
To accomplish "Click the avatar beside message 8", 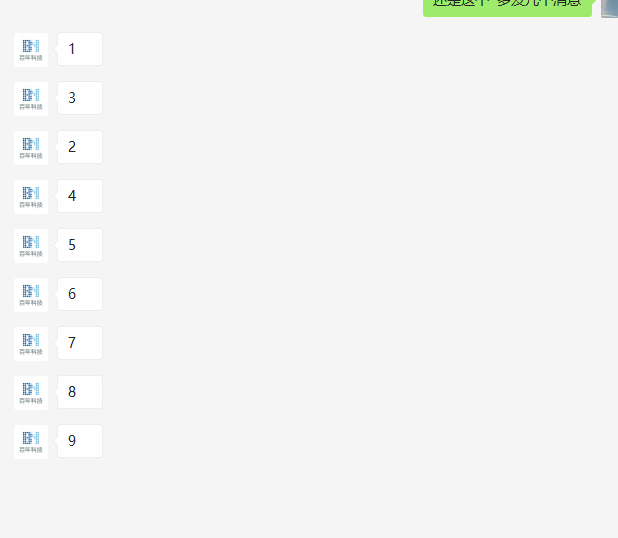I will coord(31,393).
